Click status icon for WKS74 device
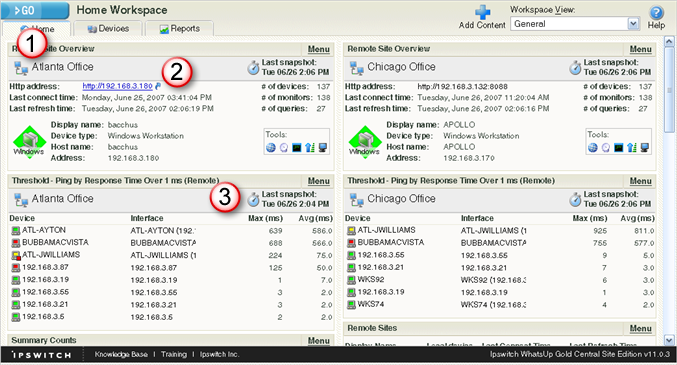The image size is (677, 365). pos(351,305)
